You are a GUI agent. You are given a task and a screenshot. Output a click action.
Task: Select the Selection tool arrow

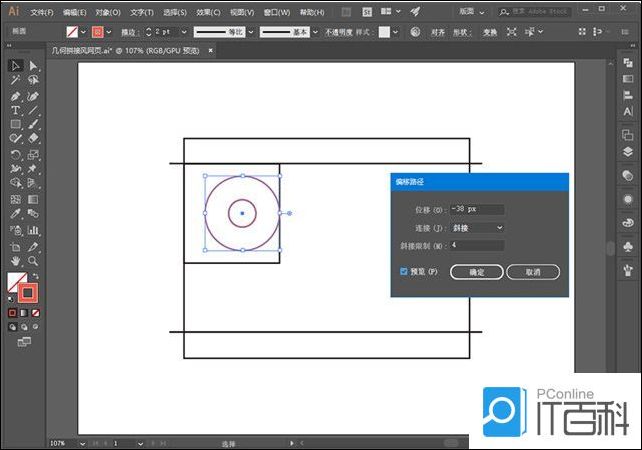15,65
